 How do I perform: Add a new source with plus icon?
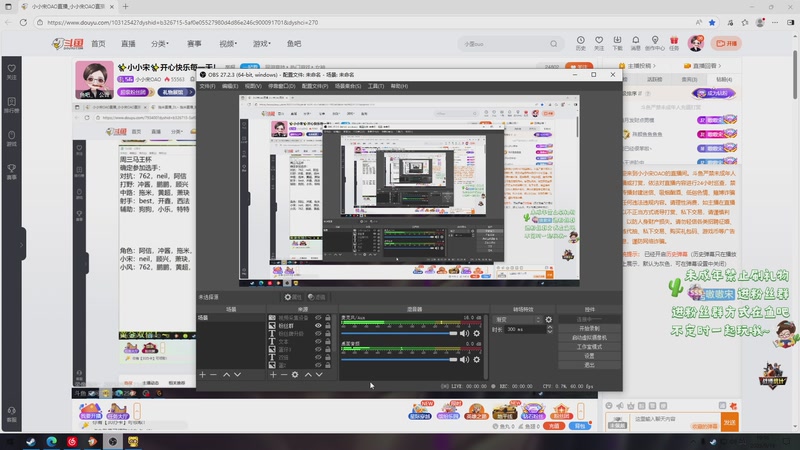(x=273, y=374)
